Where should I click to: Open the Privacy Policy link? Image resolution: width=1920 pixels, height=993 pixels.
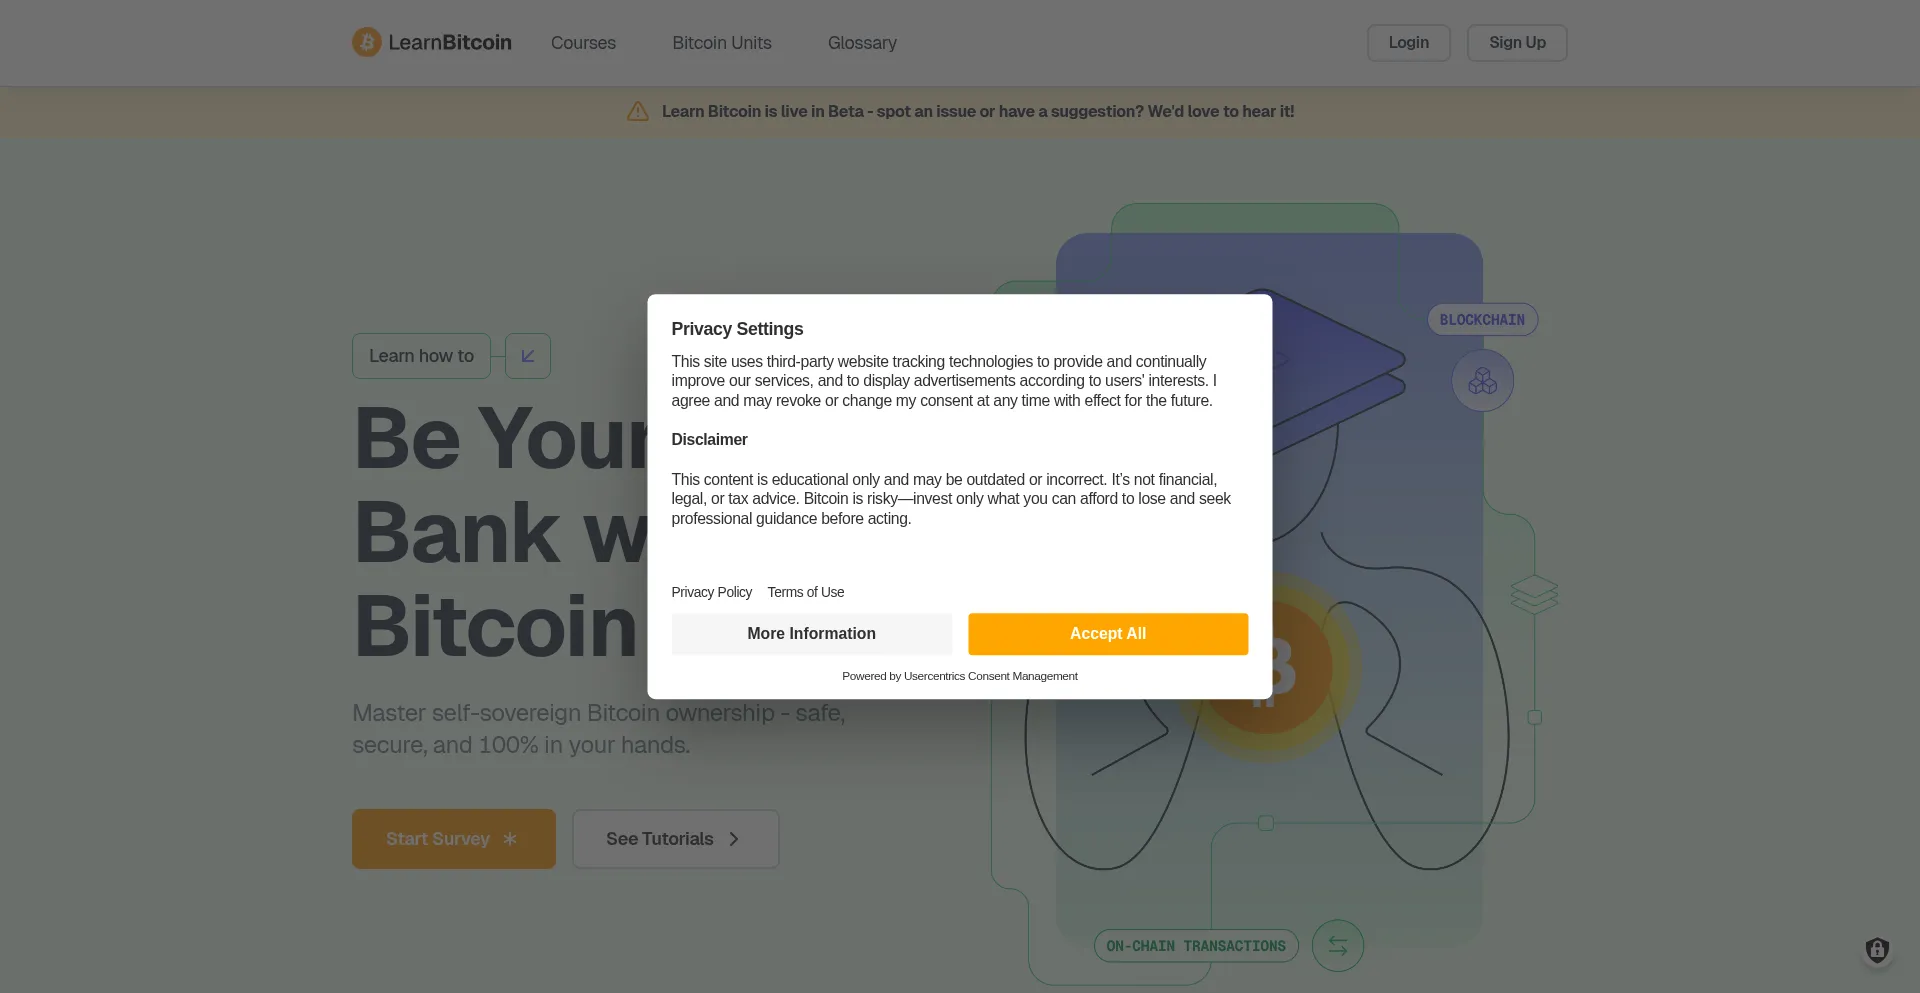pos(711,592)
